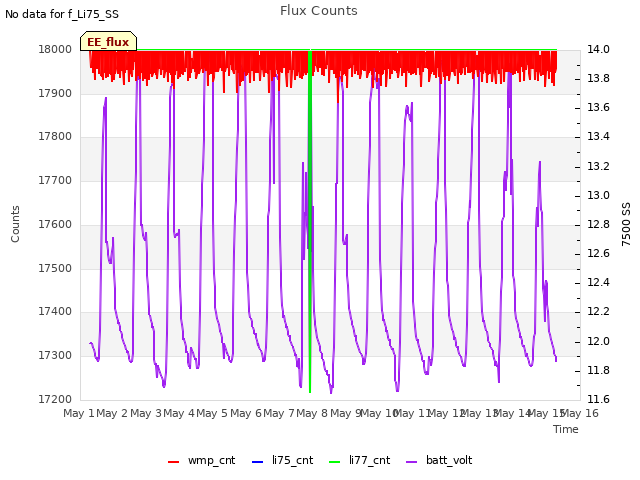Click the 7500 SS right axis label

626,224
